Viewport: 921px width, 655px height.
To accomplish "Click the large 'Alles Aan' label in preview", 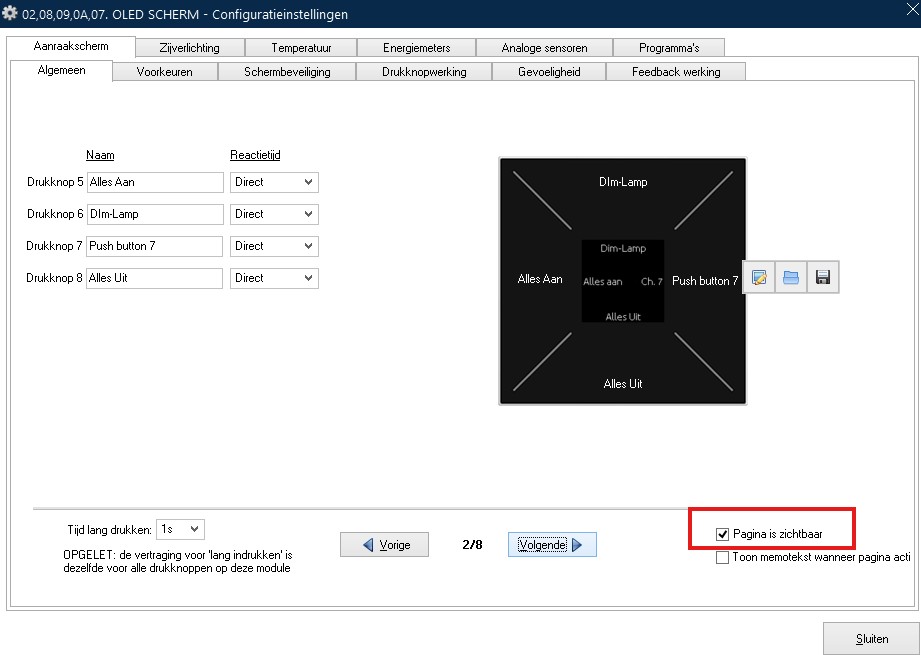I will point(540,279).
